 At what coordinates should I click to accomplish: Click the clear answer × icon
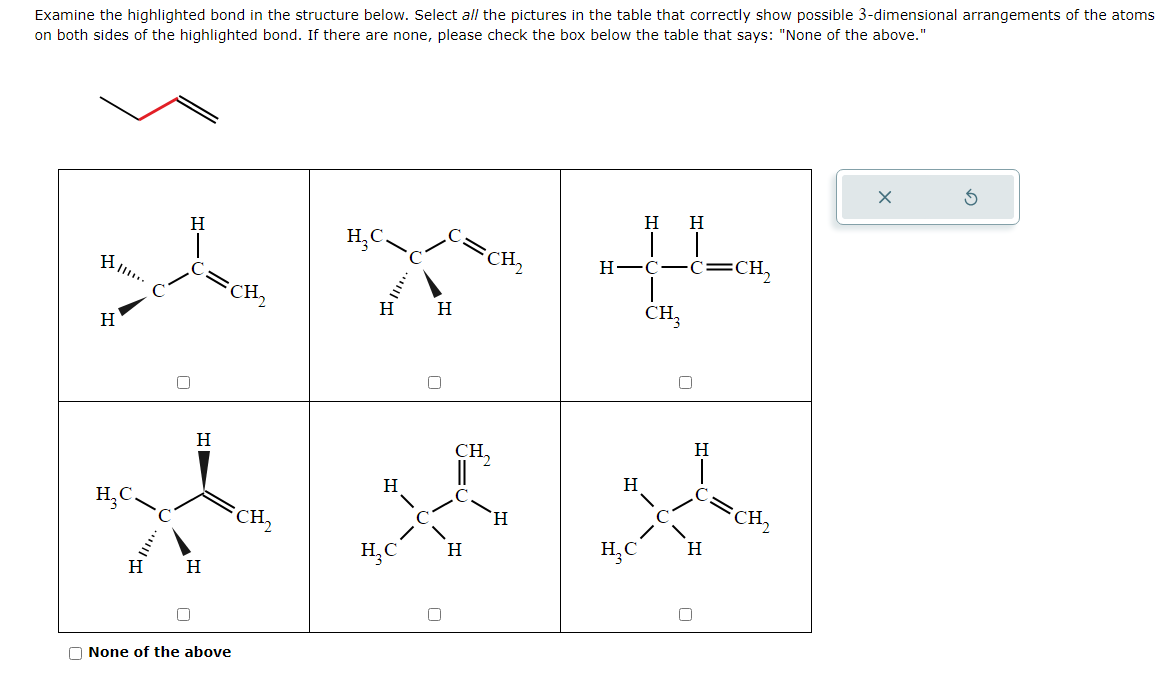coord(884,196)
